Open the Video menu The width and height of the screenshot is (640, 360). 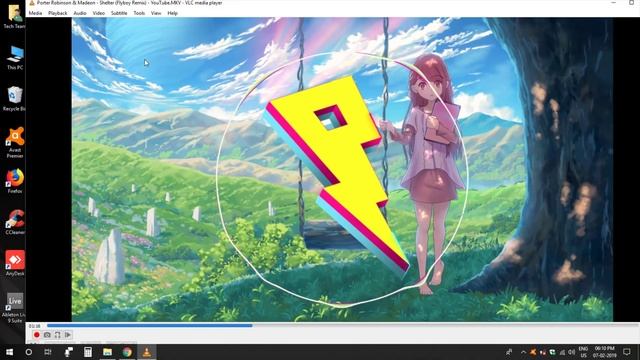[x=98, y=13]
